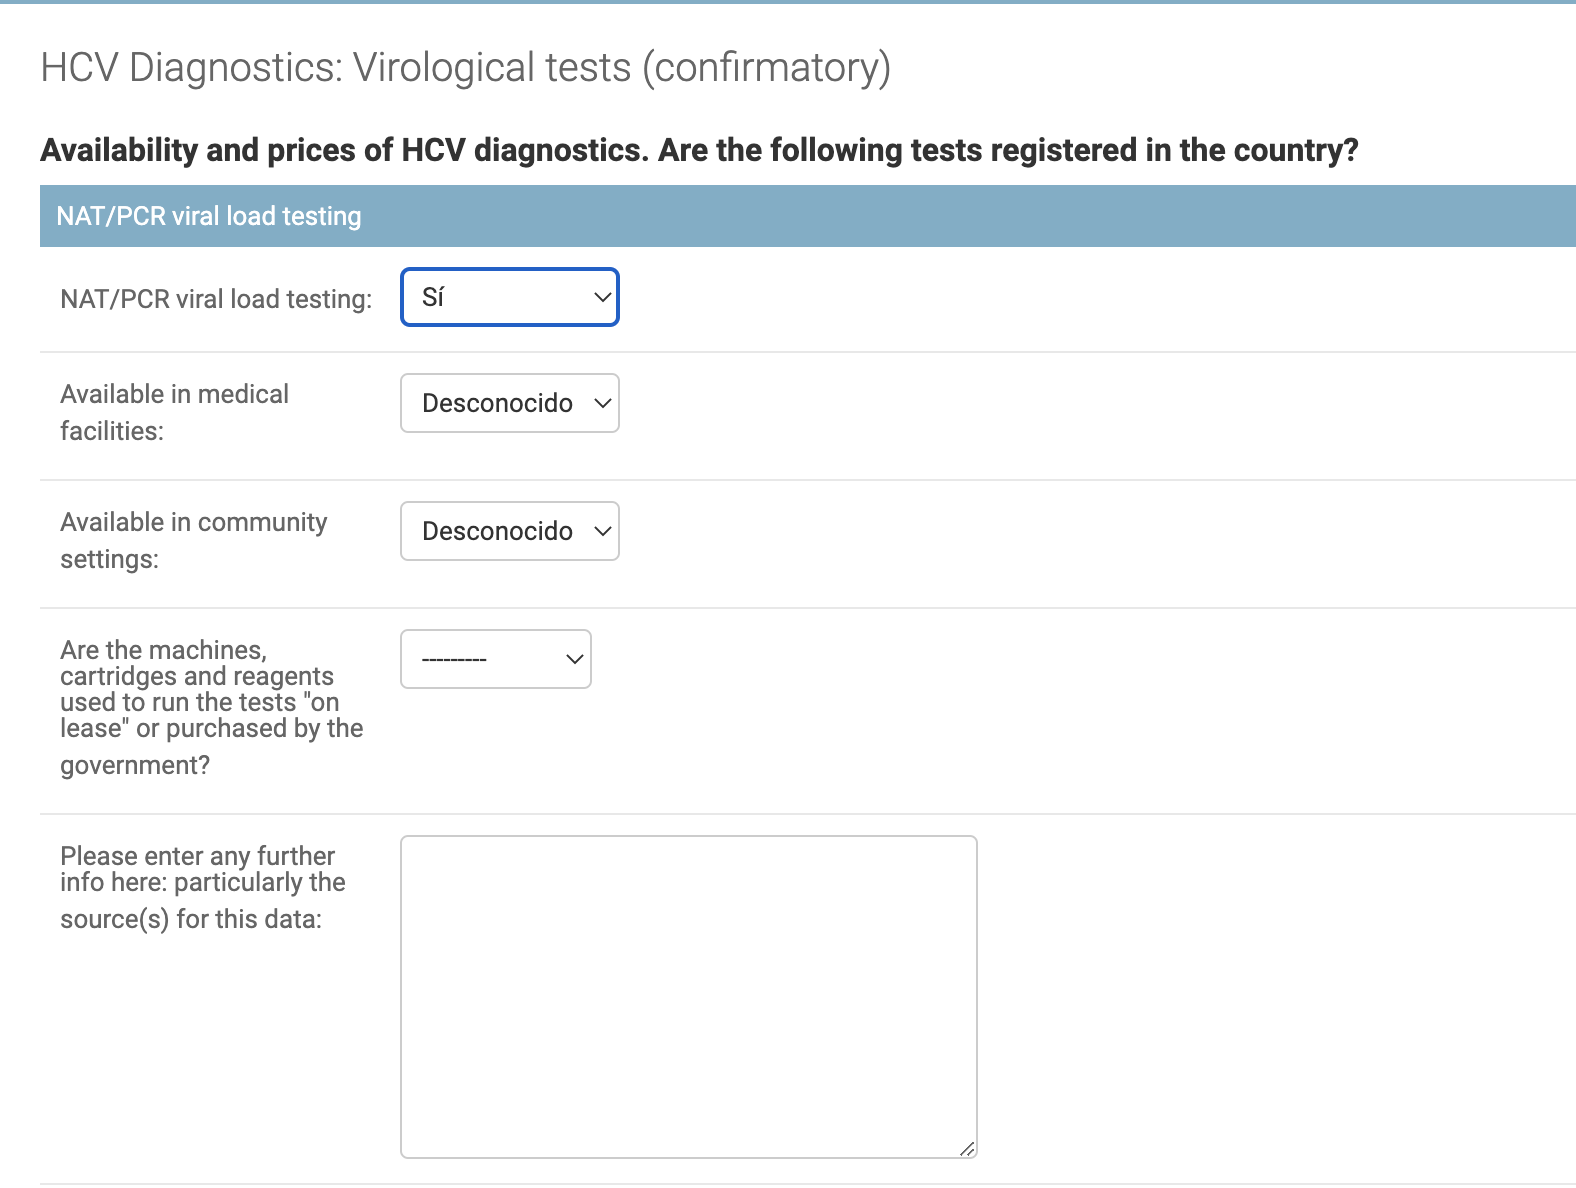Click the chevron arrow in the medical facilities select

[x=602, y=403]
